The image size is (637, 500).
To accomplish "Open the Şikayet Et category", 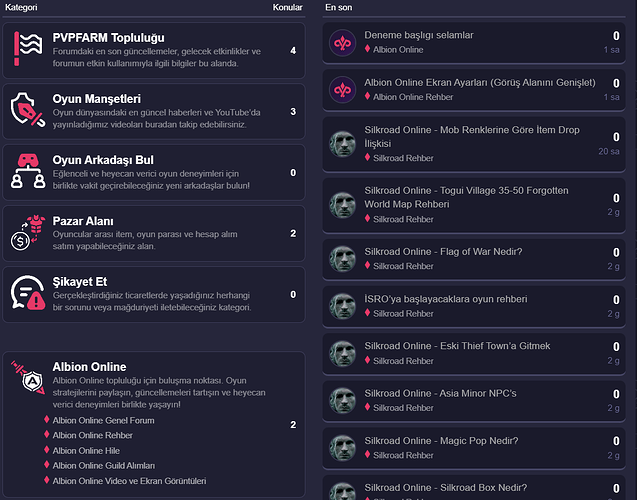I will 80,282.
